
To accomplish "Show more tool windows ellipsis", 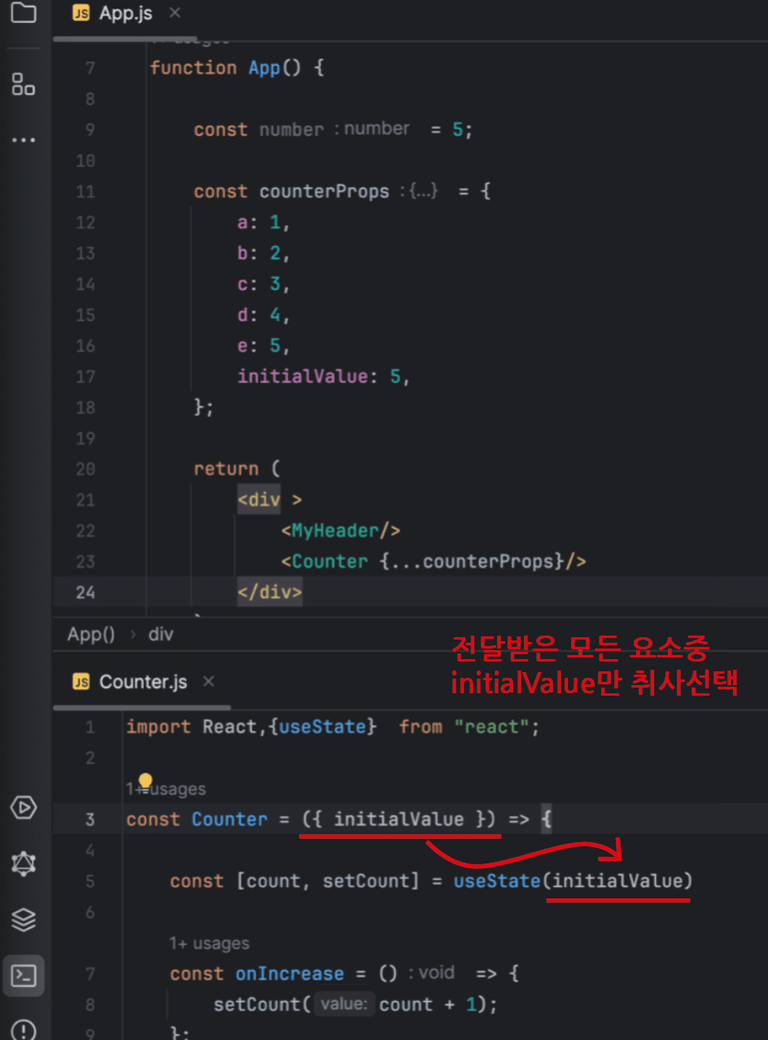I will click(23, 140).
